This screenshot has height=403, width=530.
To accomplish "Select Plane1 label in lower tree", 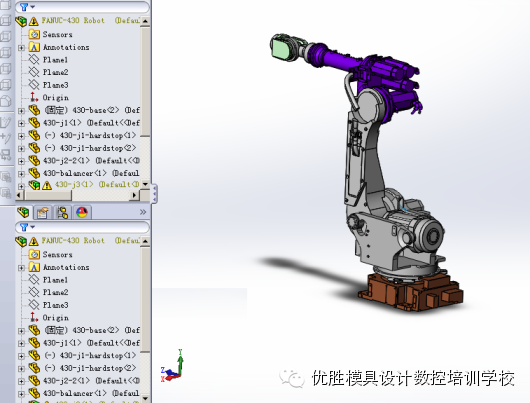I will tap(55, 280).
